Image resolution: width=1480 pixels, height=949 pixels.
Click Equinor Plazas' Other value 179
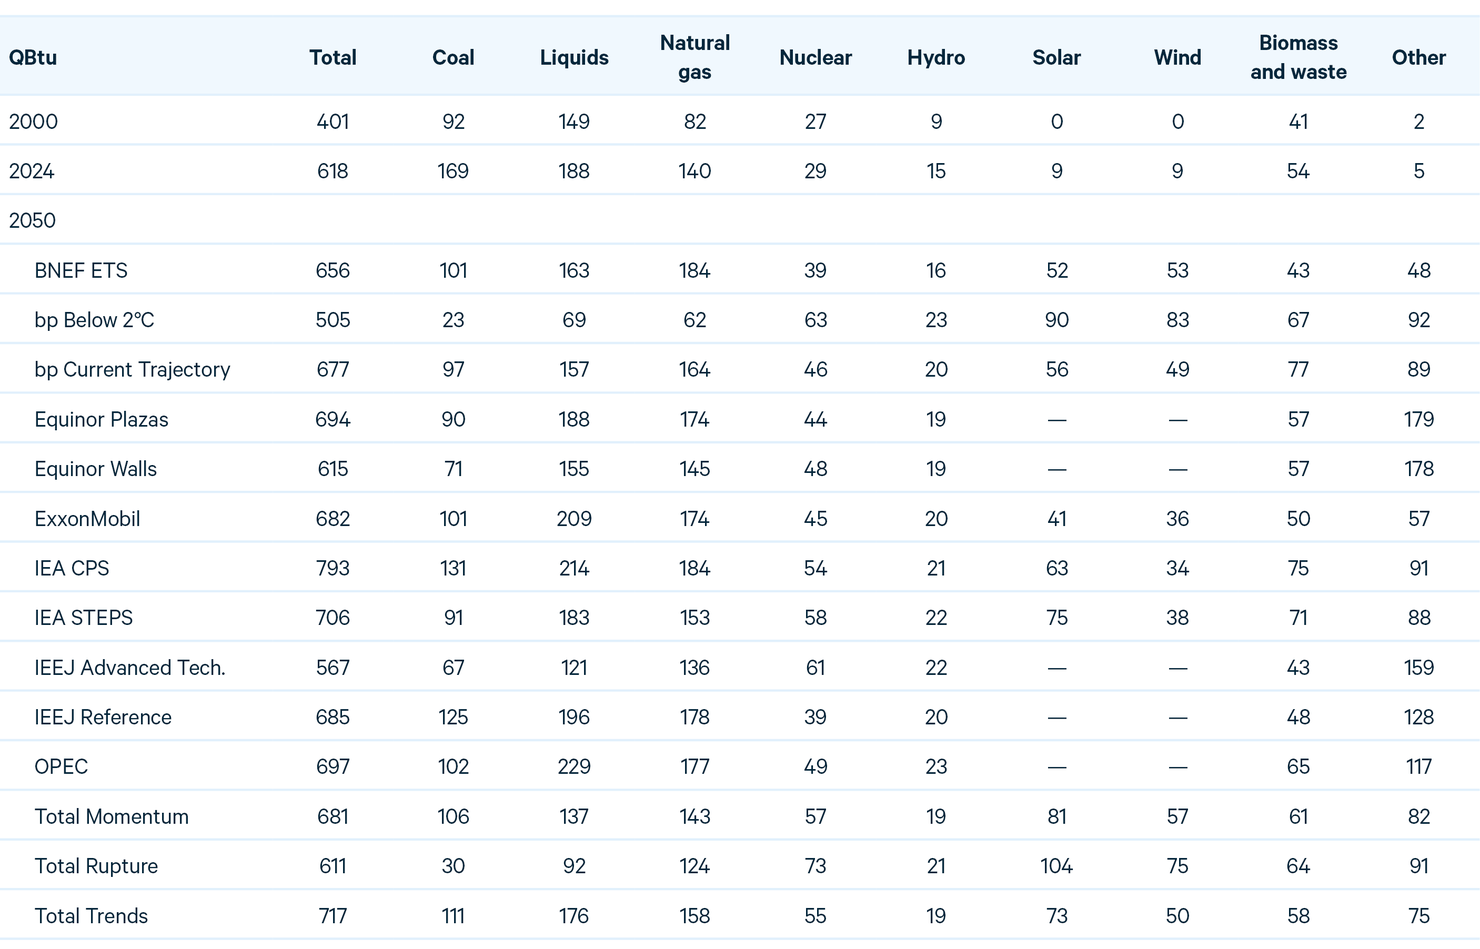[1418, 419]
